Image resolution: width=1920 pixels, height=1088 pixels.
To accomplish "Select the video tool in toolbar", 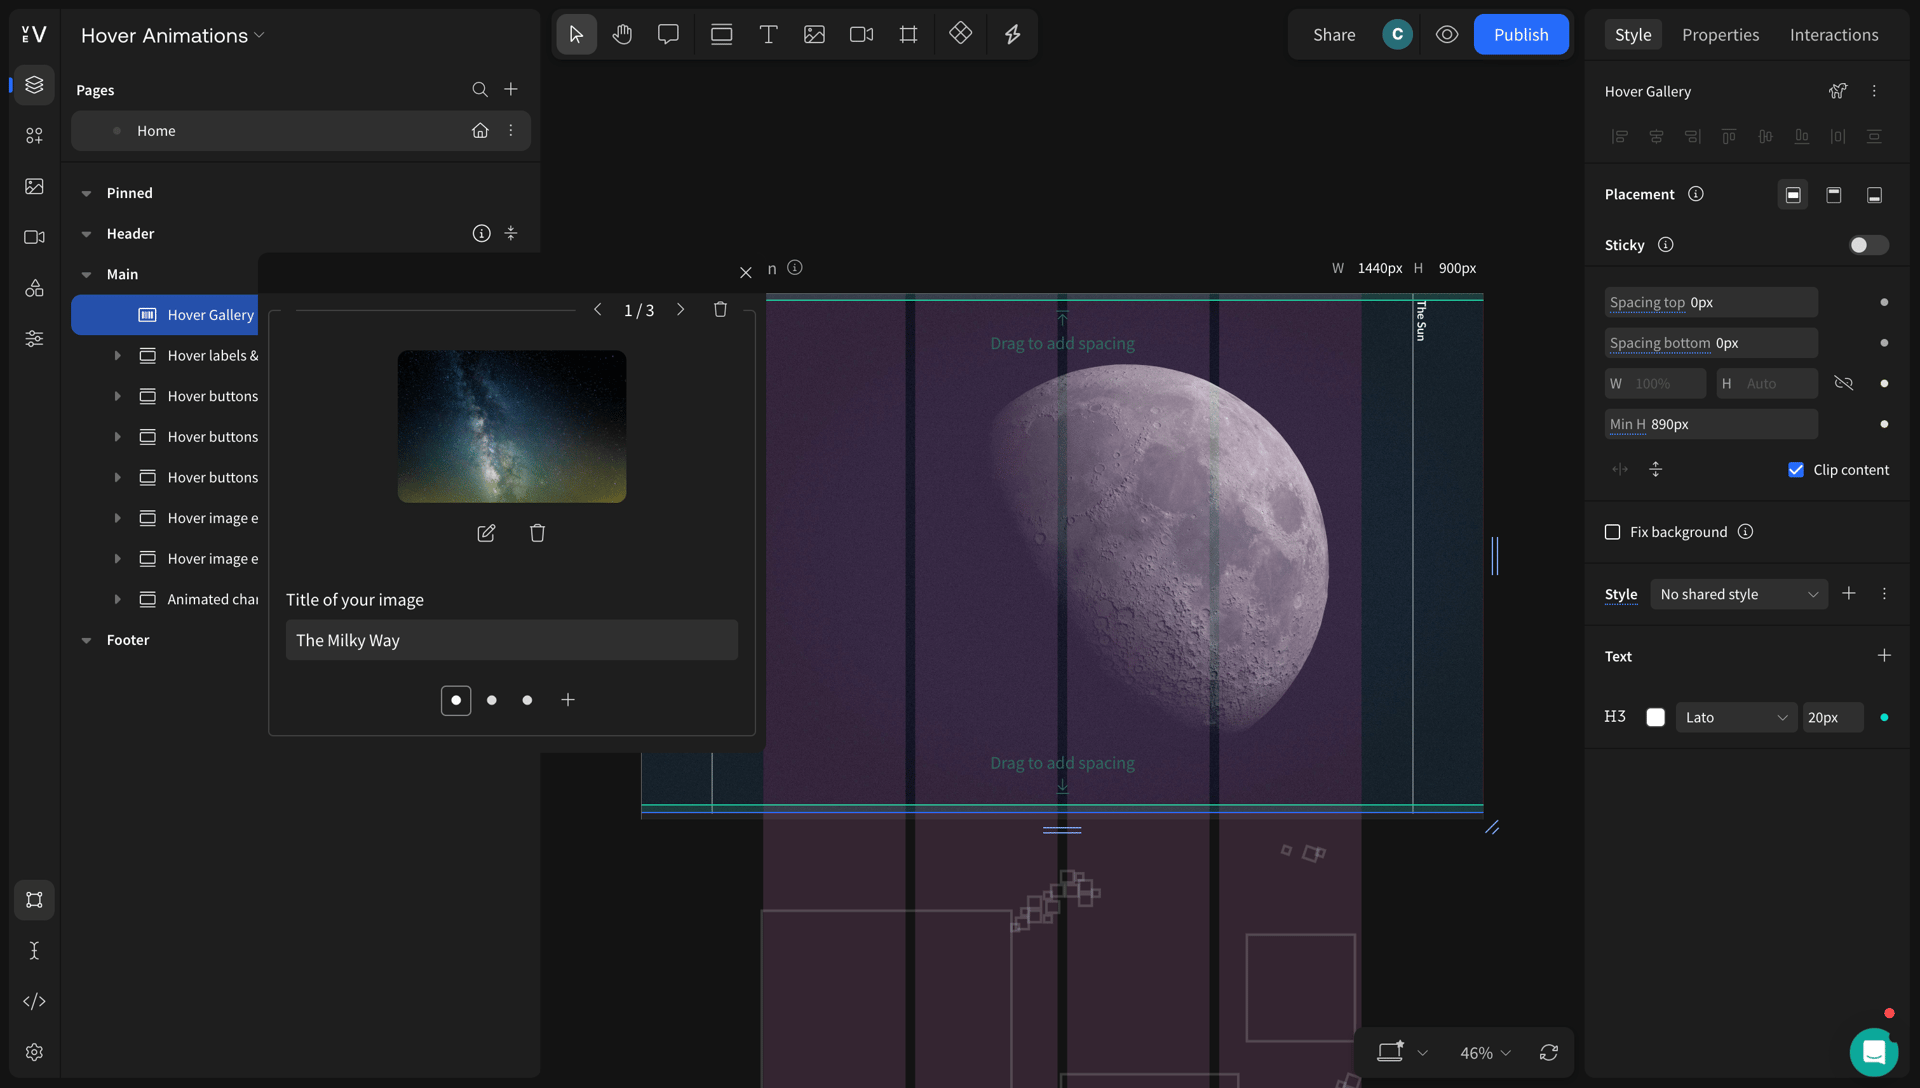I will click(861, 35).
